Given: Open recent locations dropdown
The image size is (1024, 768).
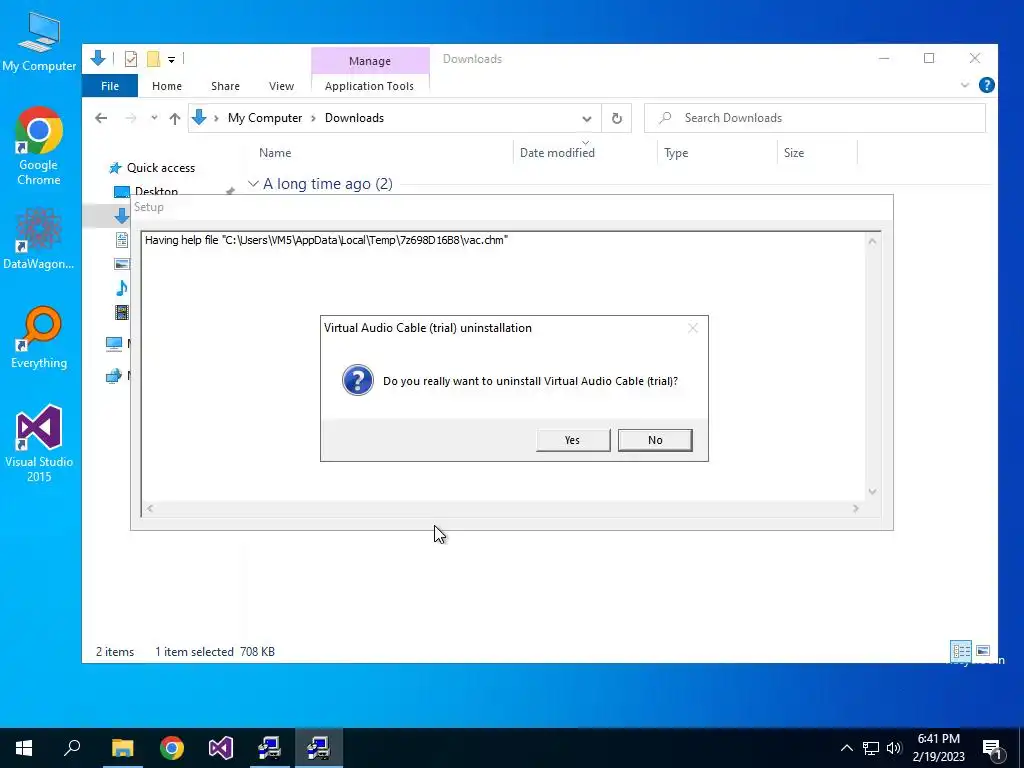Looking at the screenshot, I should pyautogui.click(x=154, y=118).
